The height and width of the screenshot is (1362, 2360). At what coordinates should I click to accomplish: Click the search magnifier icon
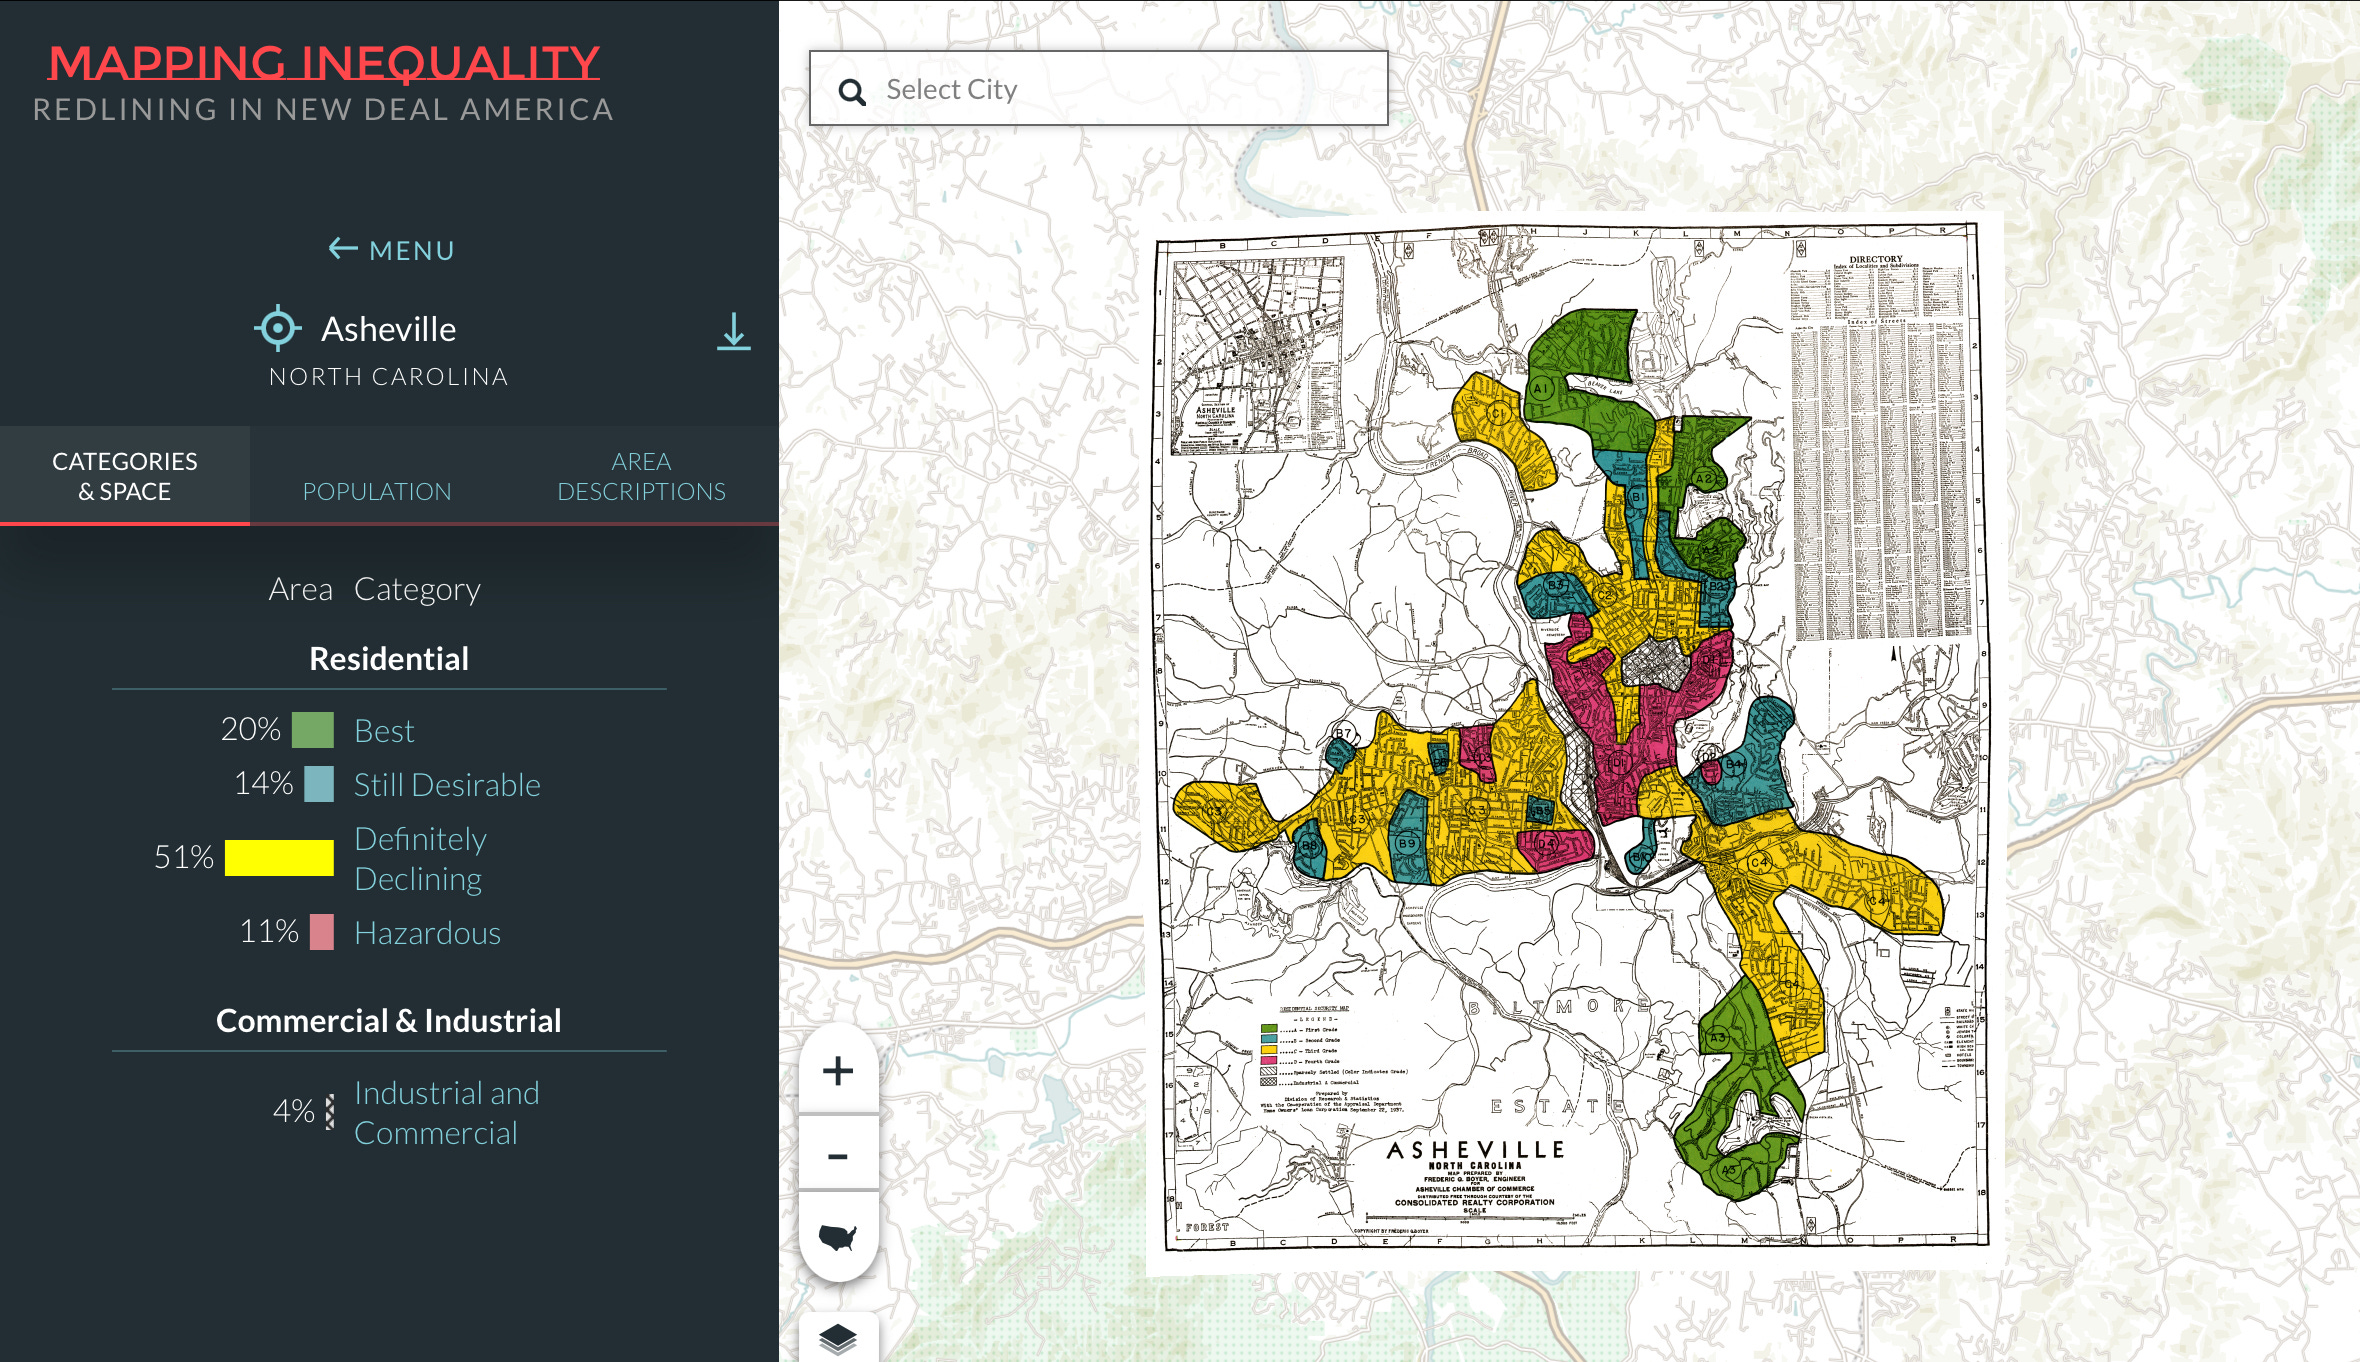tap(852, 91)
